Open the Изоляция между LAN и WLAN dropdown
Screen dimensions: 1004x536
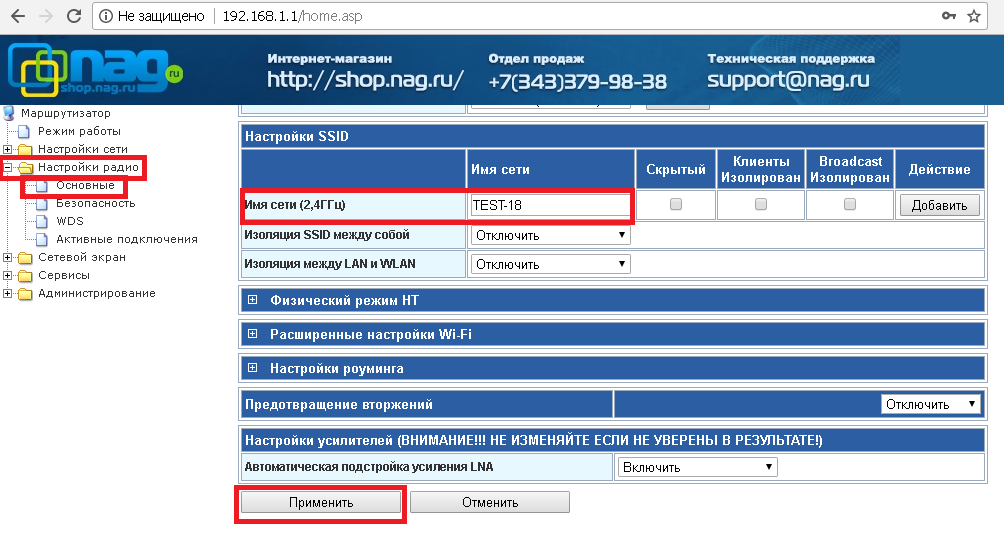[551, 264]
